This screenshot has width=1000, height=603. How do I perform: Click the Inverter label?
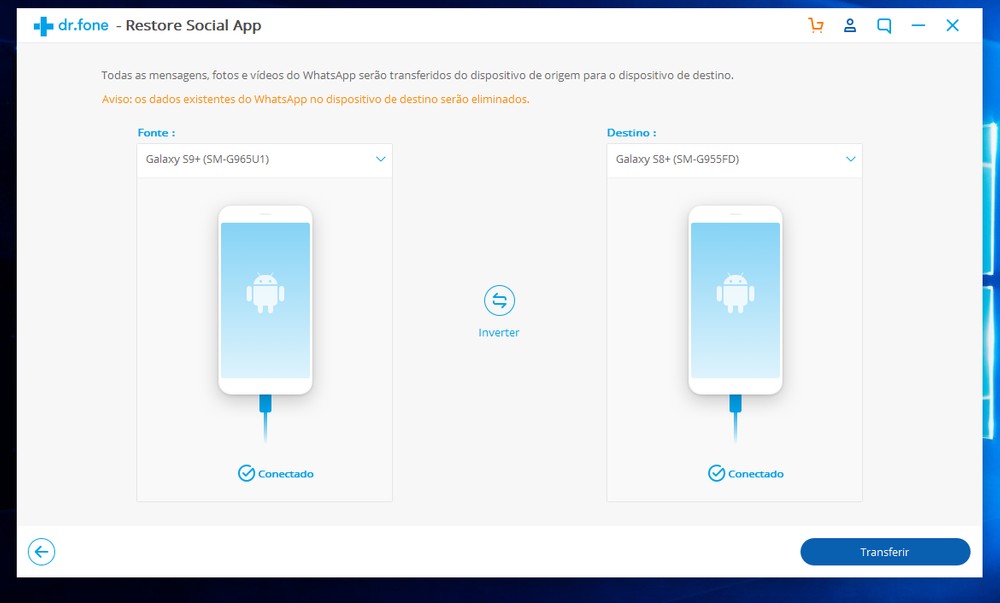(499, 333)
